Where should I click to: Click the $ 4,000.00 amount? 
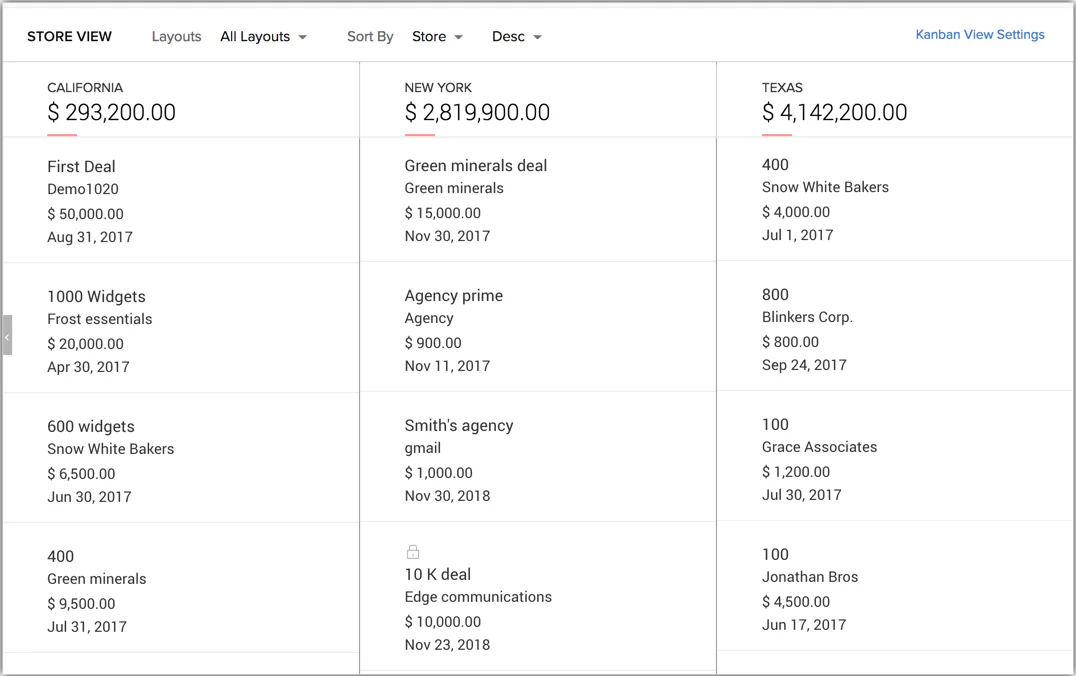pos(796,212)
